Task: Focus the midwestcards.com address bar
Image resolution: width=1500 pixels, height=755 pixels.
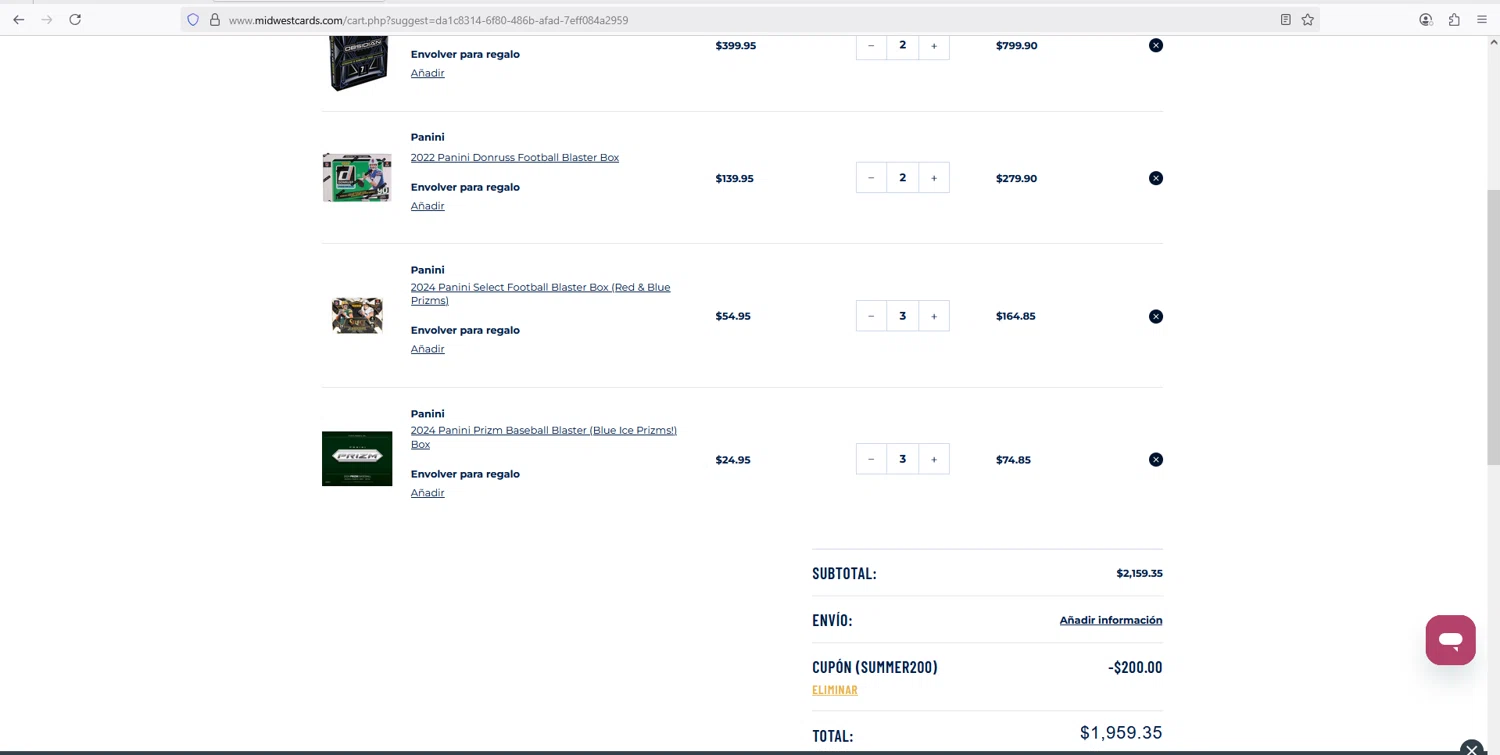Action: [750, 20]
